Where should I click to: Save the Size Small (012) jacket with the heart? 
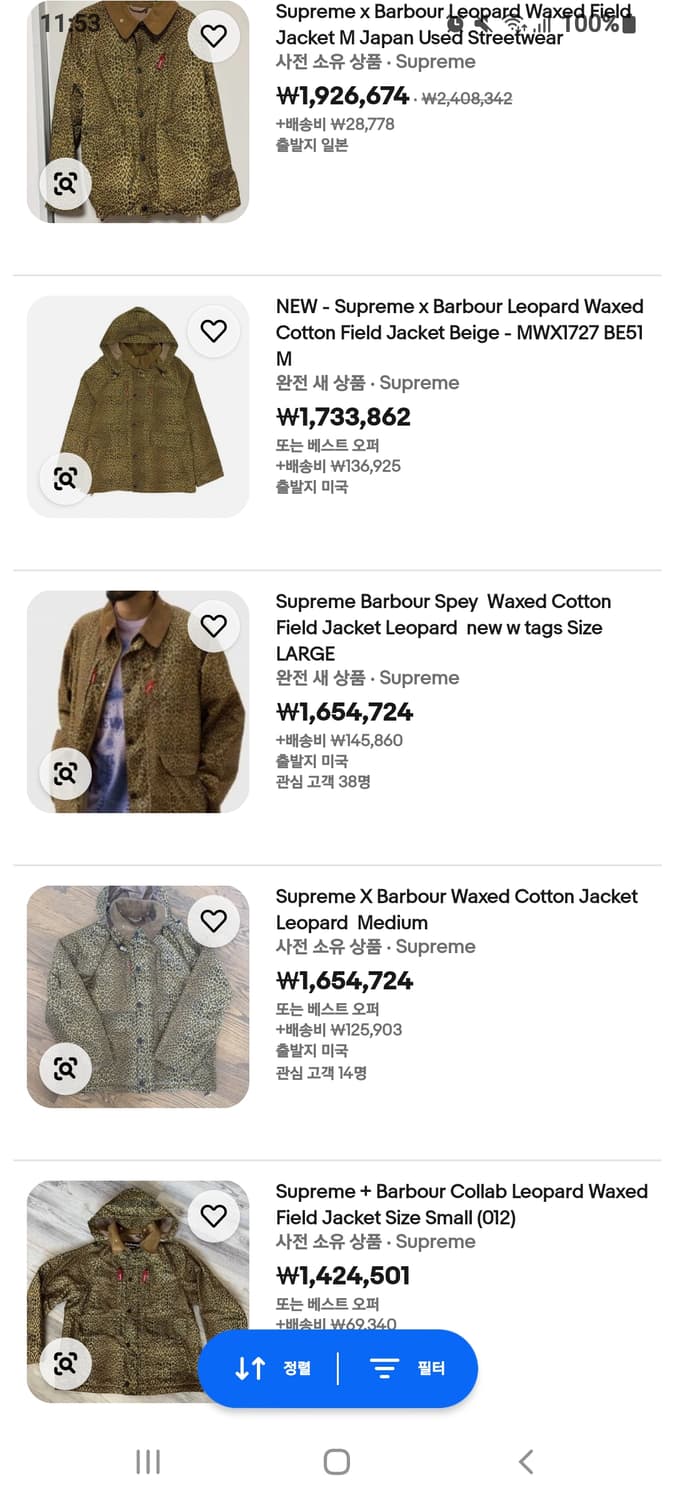point(213,1216)
